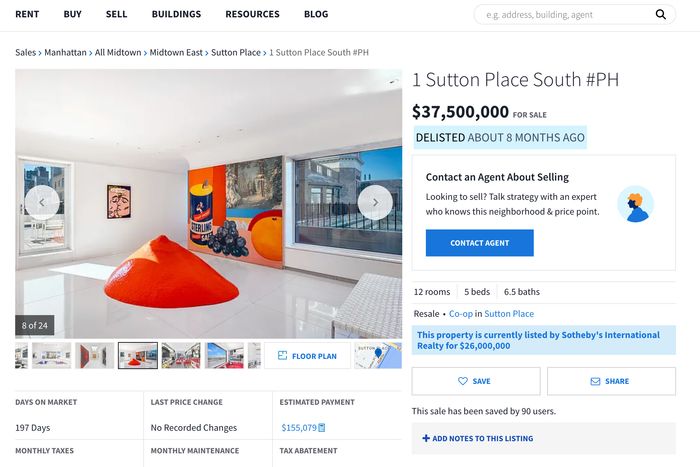Click the plus to add listing notes

tap(426, 438)
